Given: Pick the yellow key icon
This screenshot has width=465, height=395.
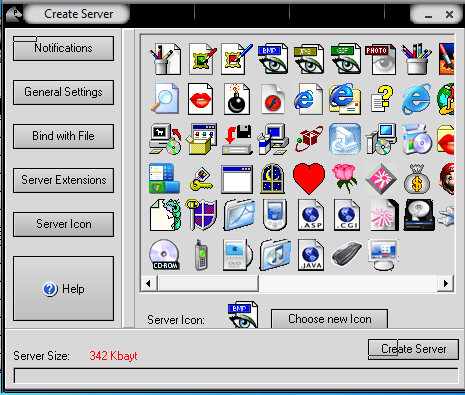Looking at the screenshot, I should click(201, 179).
